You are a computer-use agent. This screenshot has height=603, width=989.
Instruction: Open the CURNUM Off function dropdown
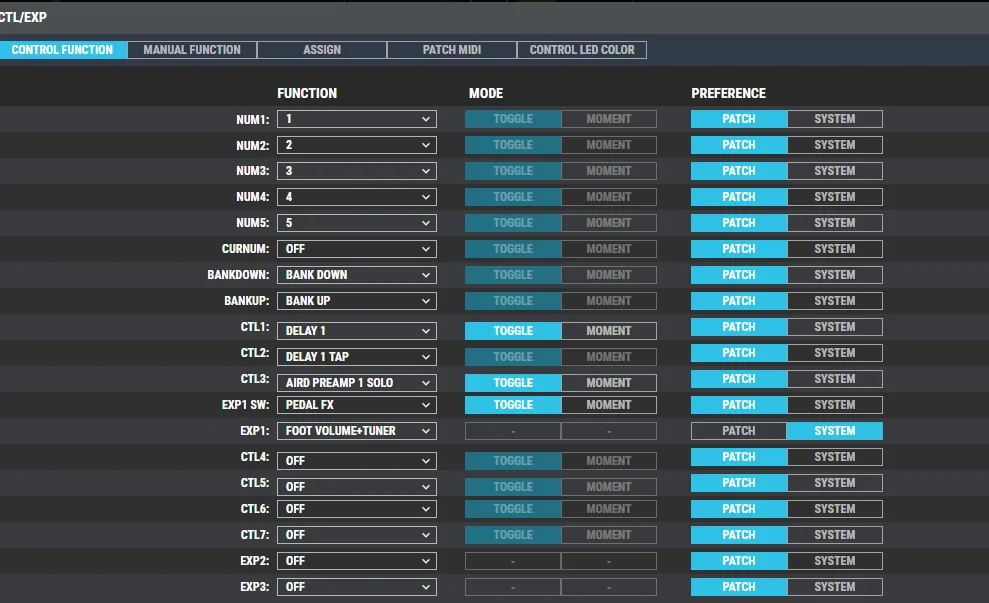coord(357,249)
